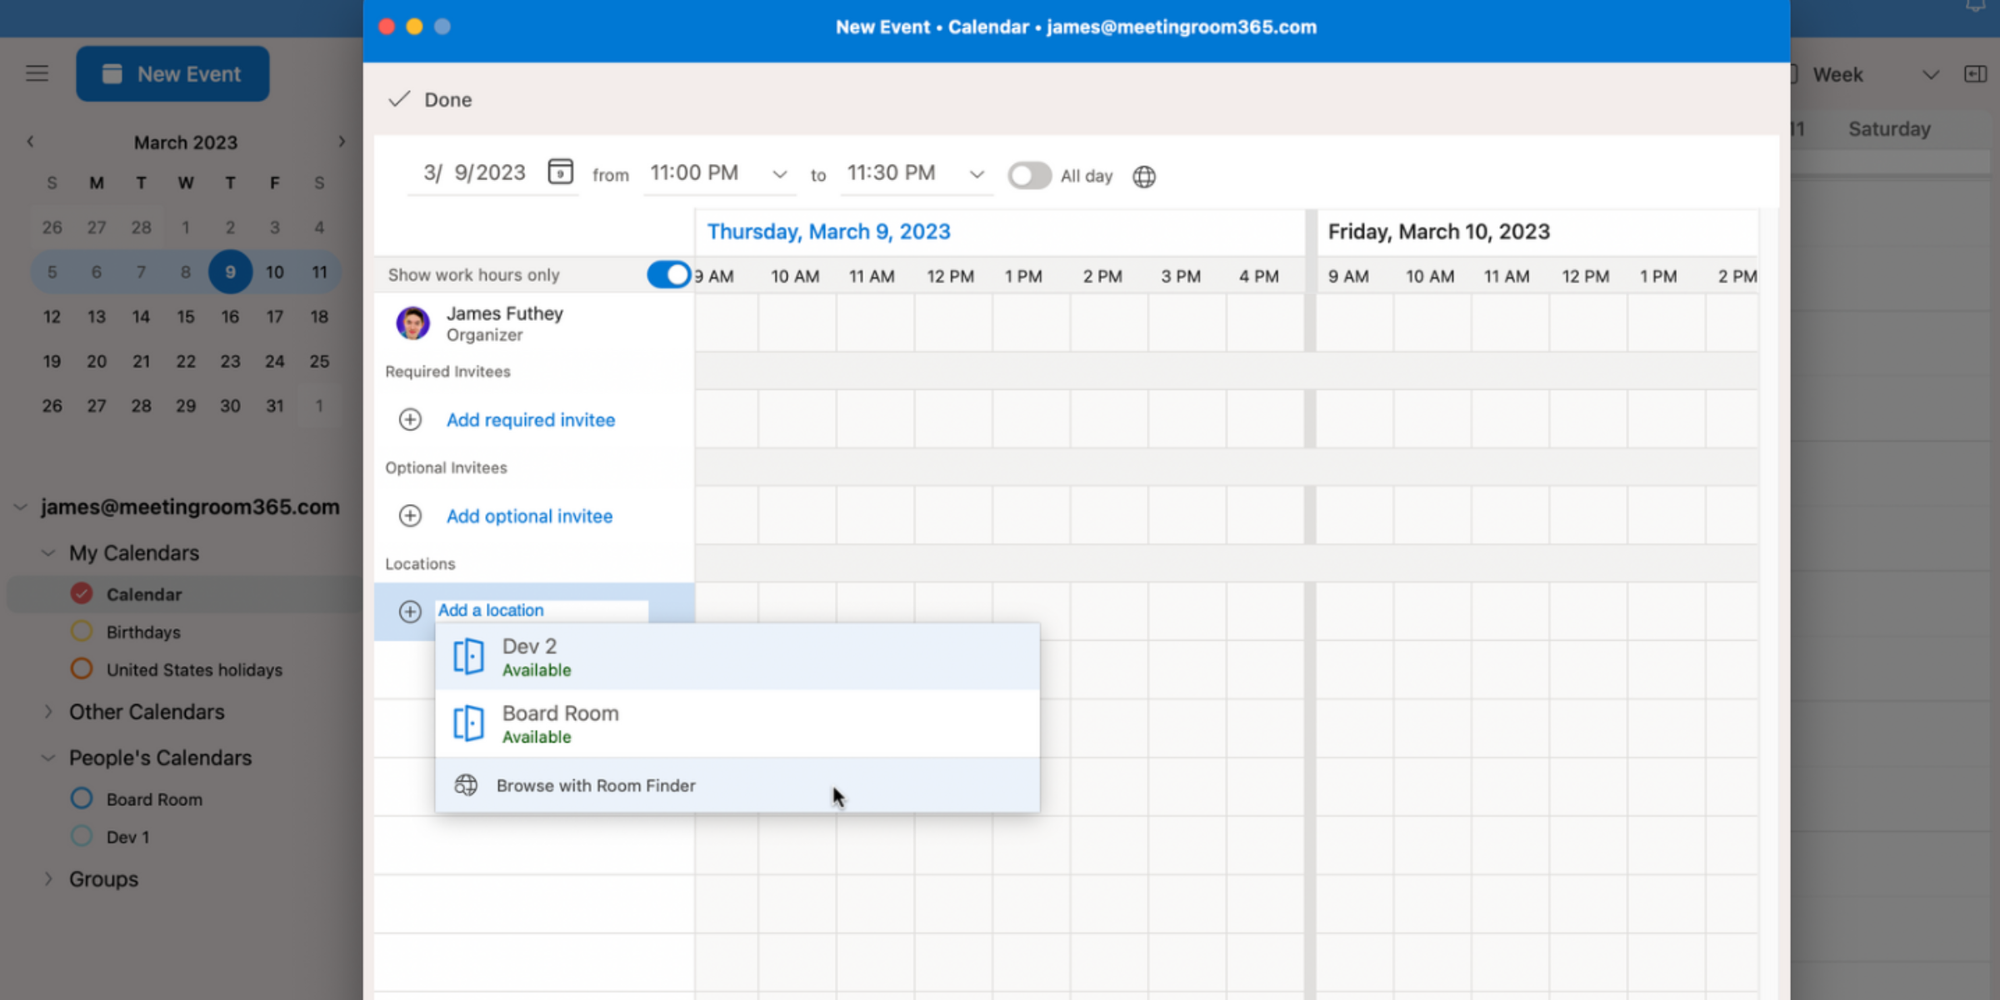Click the Done checkmark icon
Screen dimensions: 2000x1000
click(x=399, y=99)
